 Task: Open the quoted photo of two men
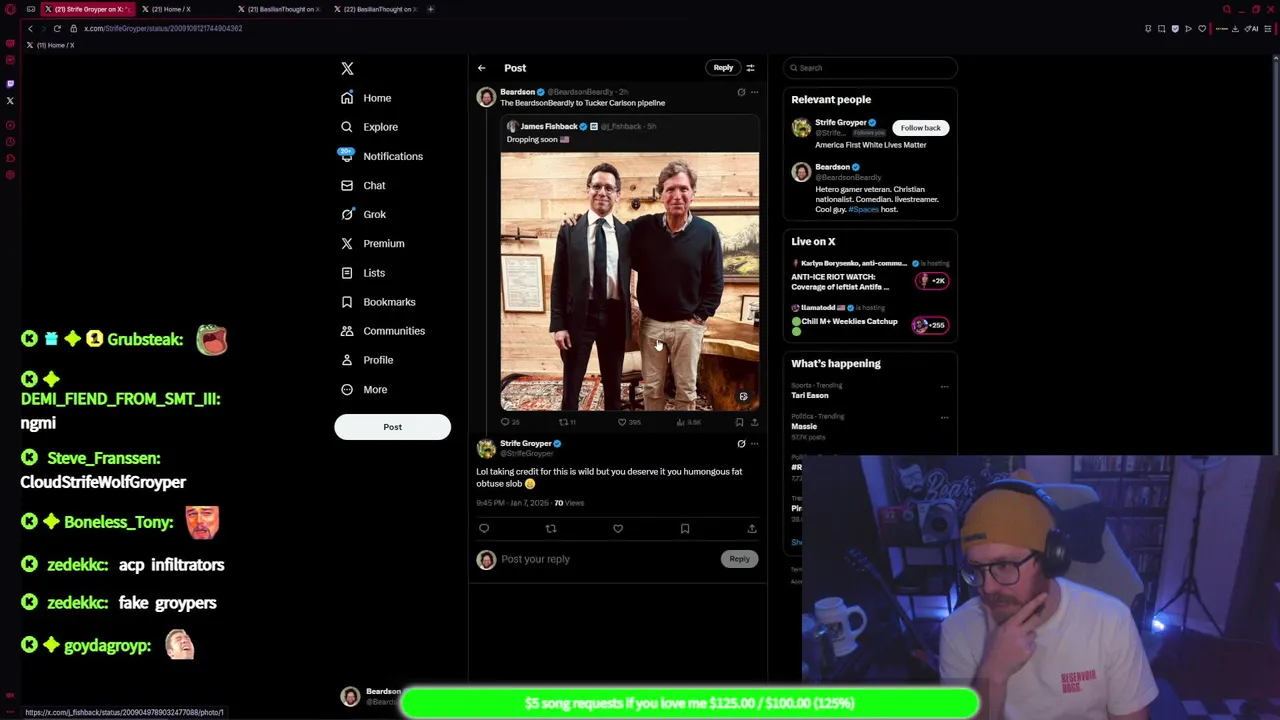(x=630, y=281)
